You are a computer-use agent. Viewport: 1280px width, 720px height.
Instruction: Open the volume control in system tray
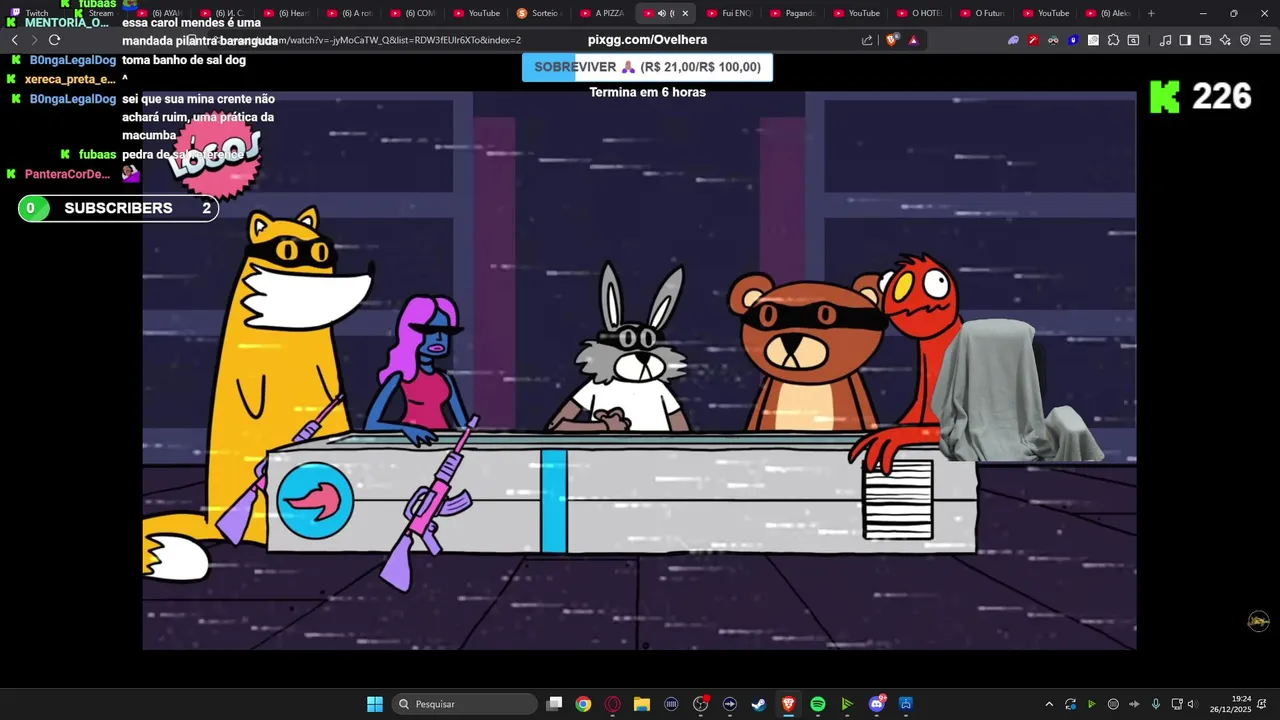tap(1192, 704)
